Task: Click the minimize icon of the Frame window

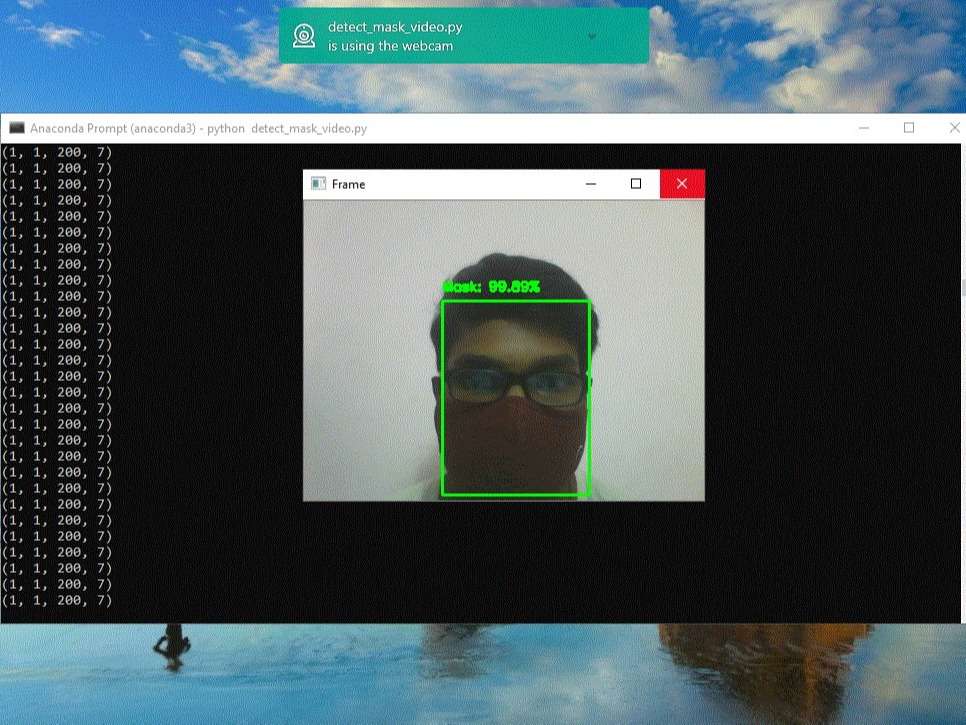Action: pyautogui.click(x=590, y=184)
